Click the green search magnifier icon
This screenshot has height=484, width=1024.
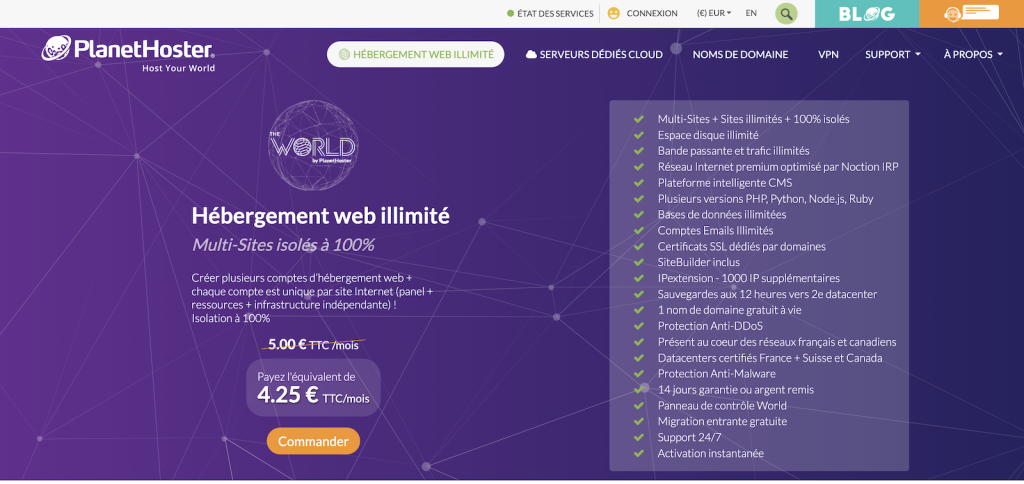[786, 13]
